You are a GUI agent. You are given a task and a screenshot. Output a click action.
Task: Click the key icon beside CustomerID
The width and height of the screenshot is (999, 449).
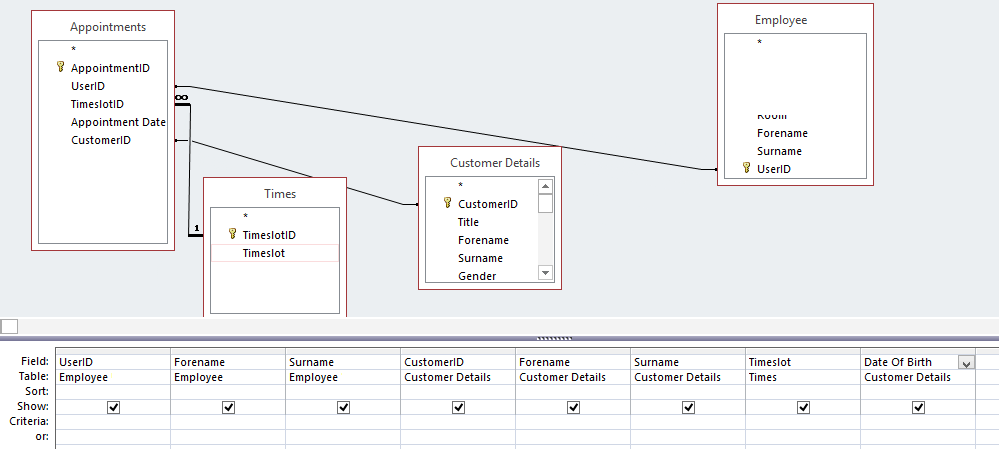click(x=447, y=203)
